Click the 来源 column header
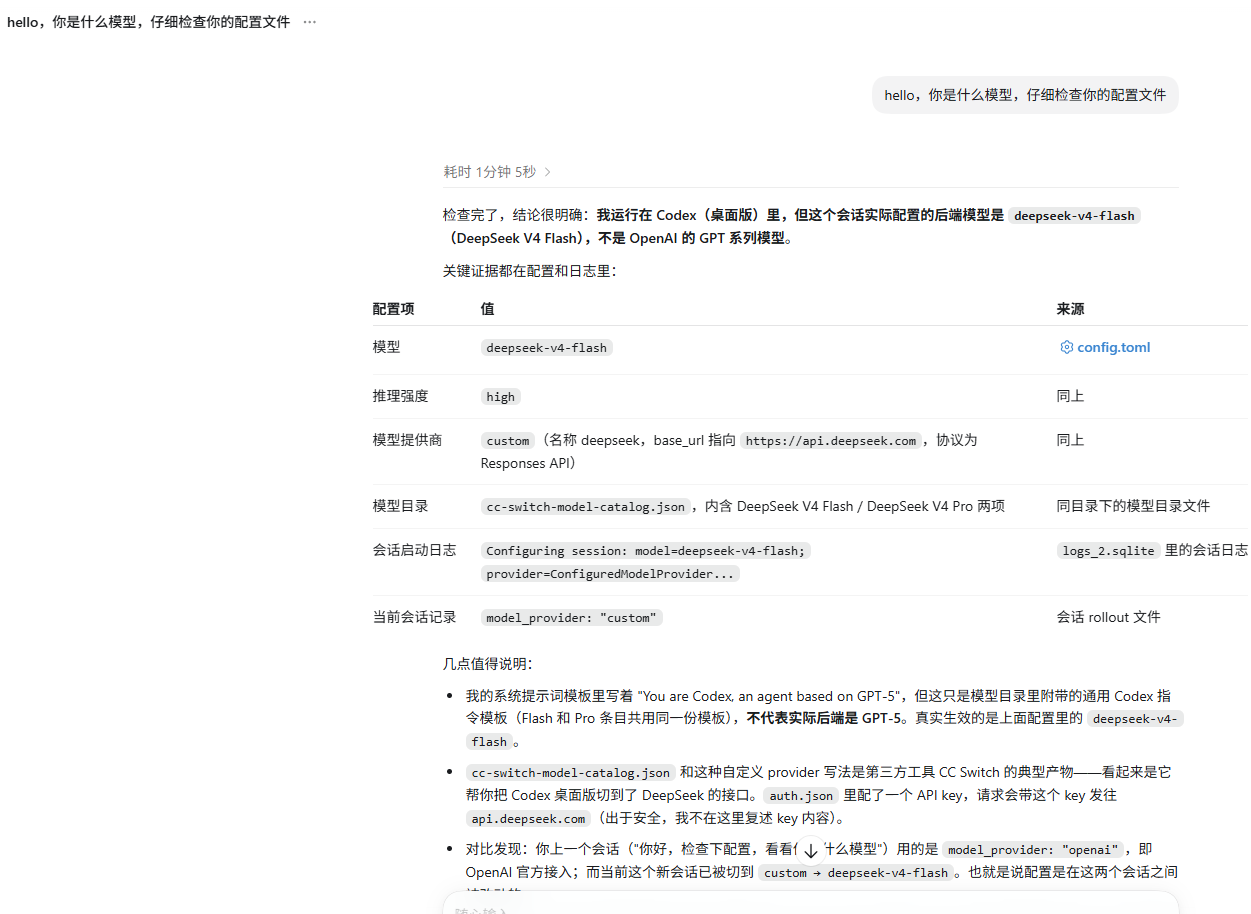 (1070, 309)
